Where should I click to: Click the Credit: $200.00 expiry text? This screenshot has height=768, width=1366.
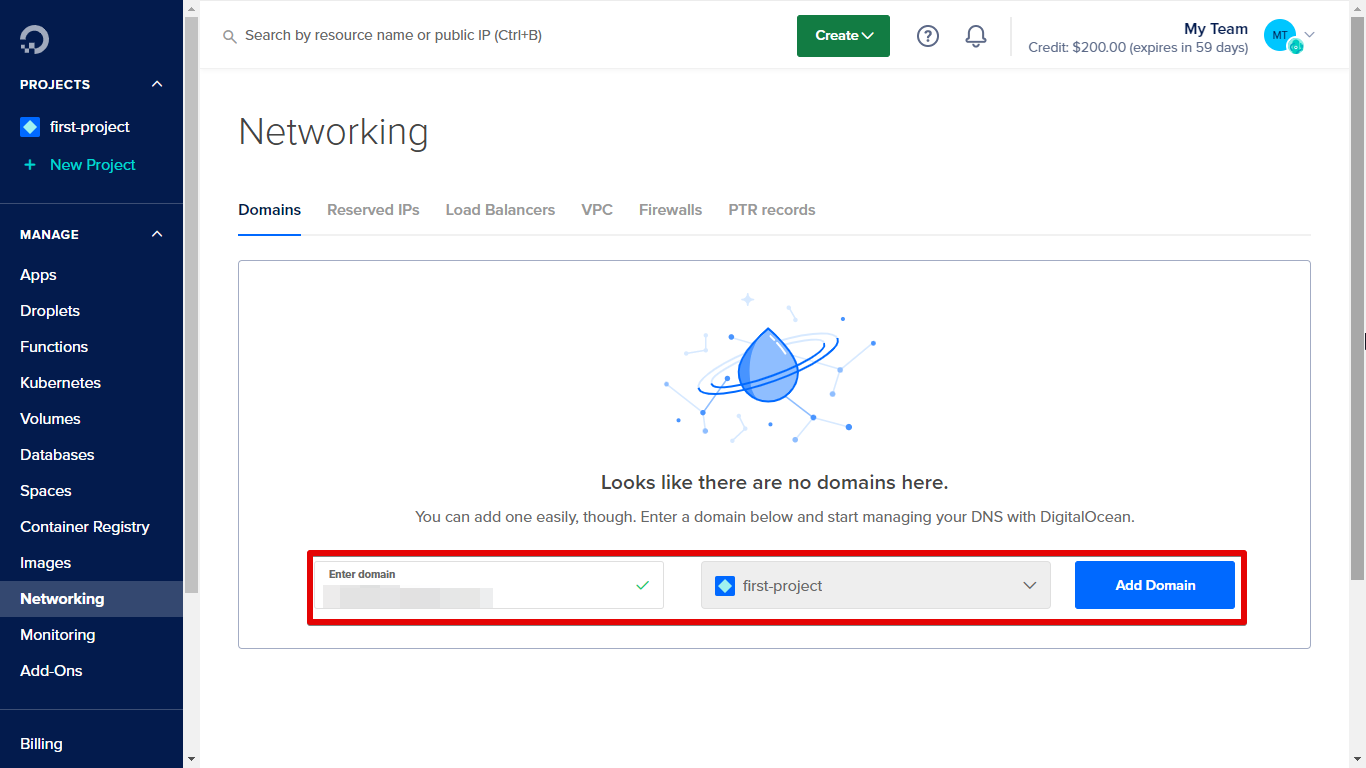(1138, 48)
